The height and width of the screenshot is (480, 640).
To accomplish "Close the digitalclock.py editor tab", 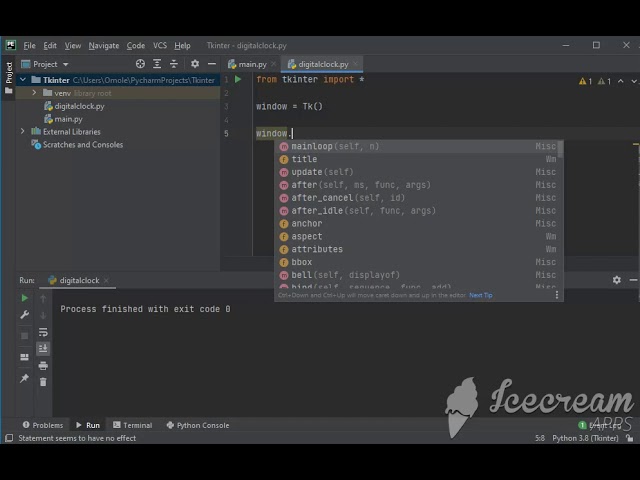I will (356, 64).
